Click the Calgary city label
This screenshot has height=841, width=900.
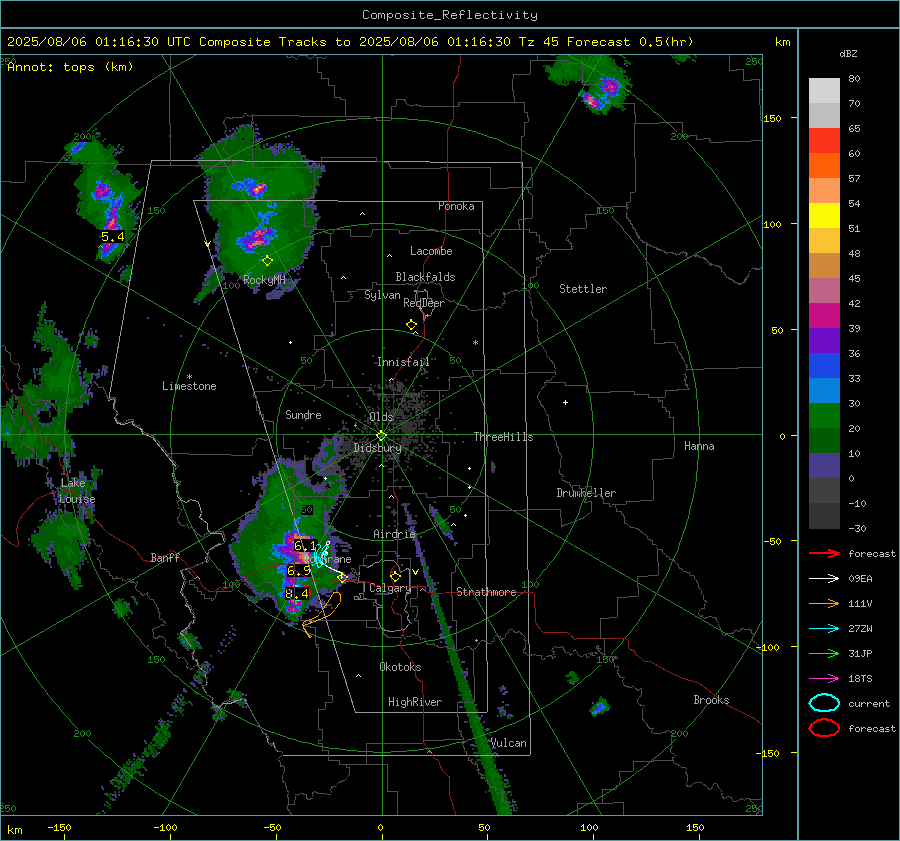(390, 588)
